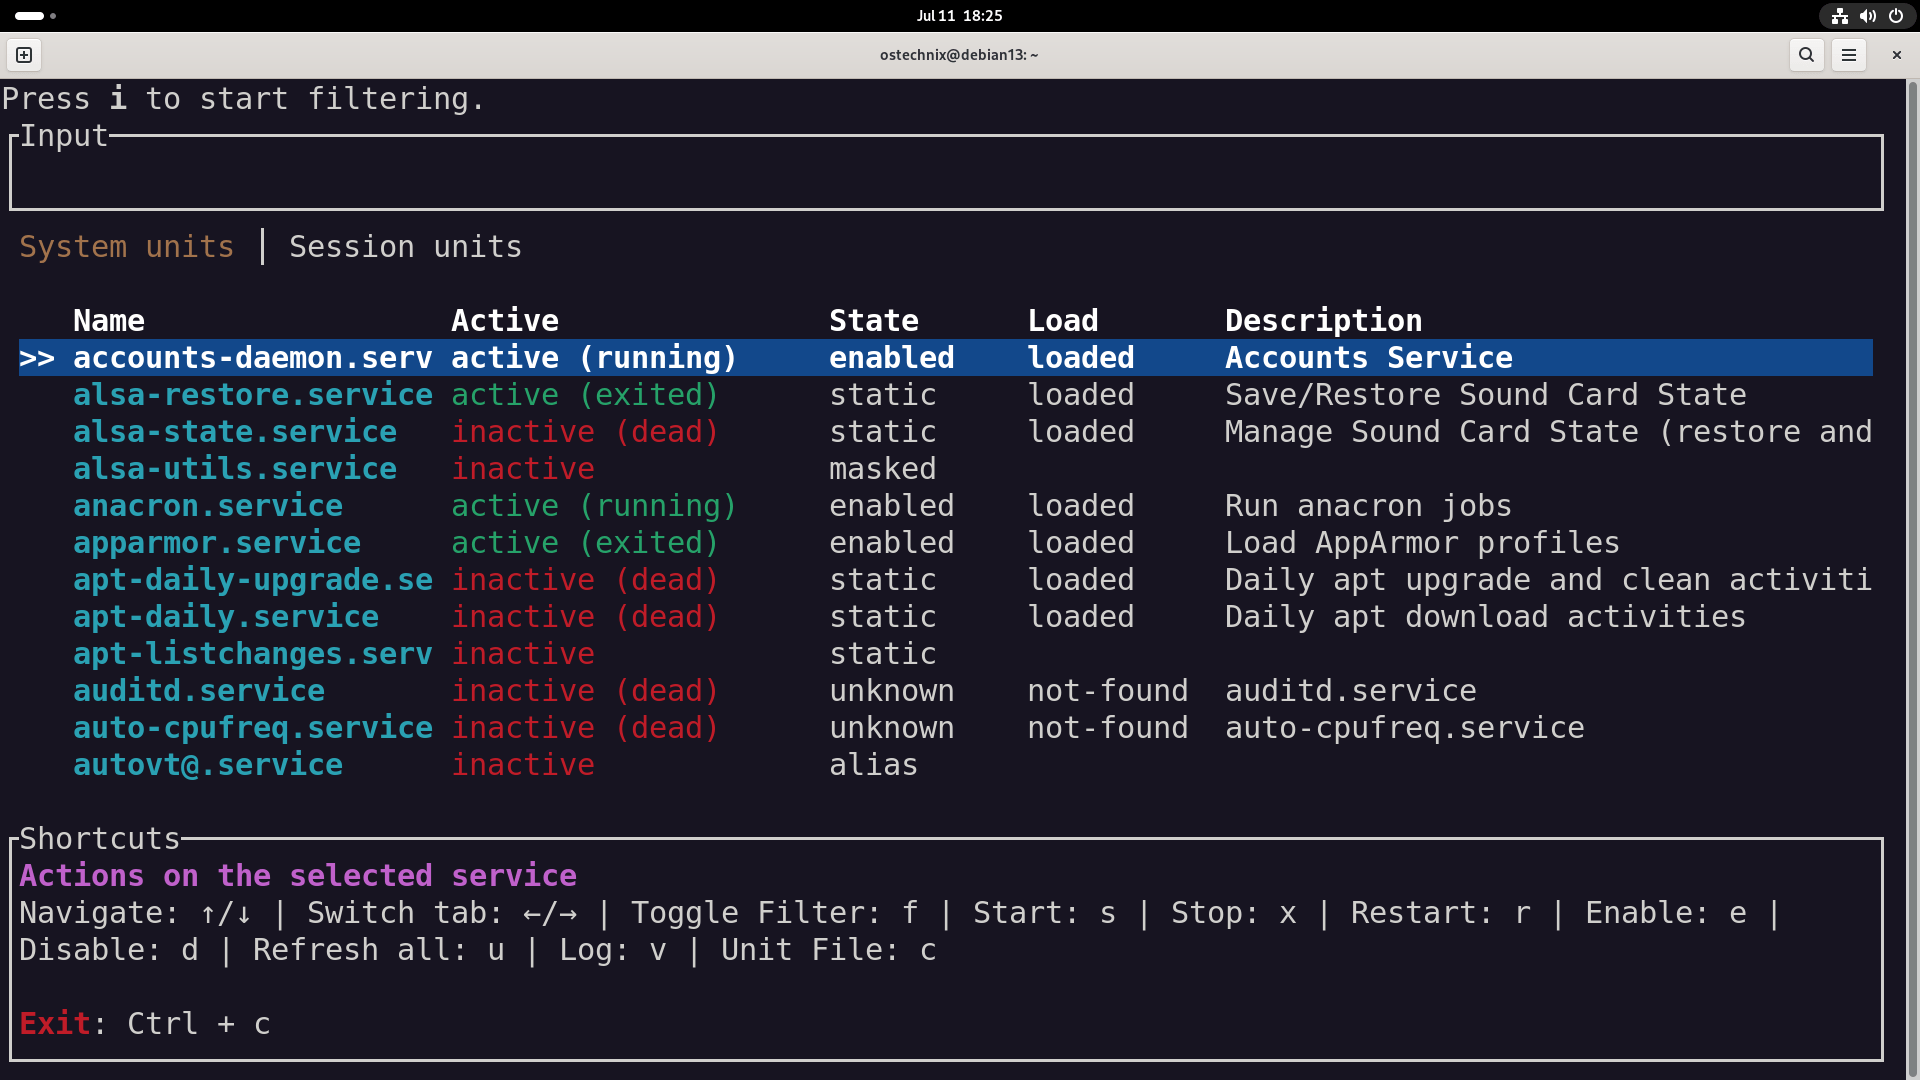
Task: Click the network icon in the system tray
Action: (x=1840, y=16)
